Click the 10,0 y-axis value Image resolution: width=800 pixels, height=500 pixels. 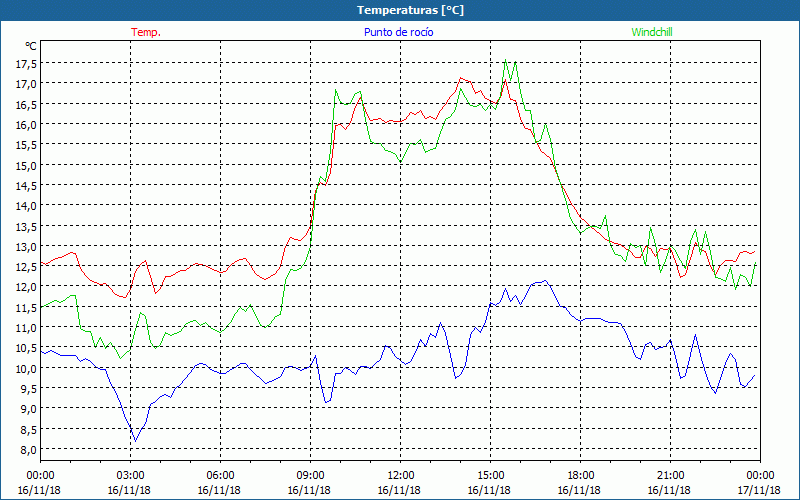point(26,368)
